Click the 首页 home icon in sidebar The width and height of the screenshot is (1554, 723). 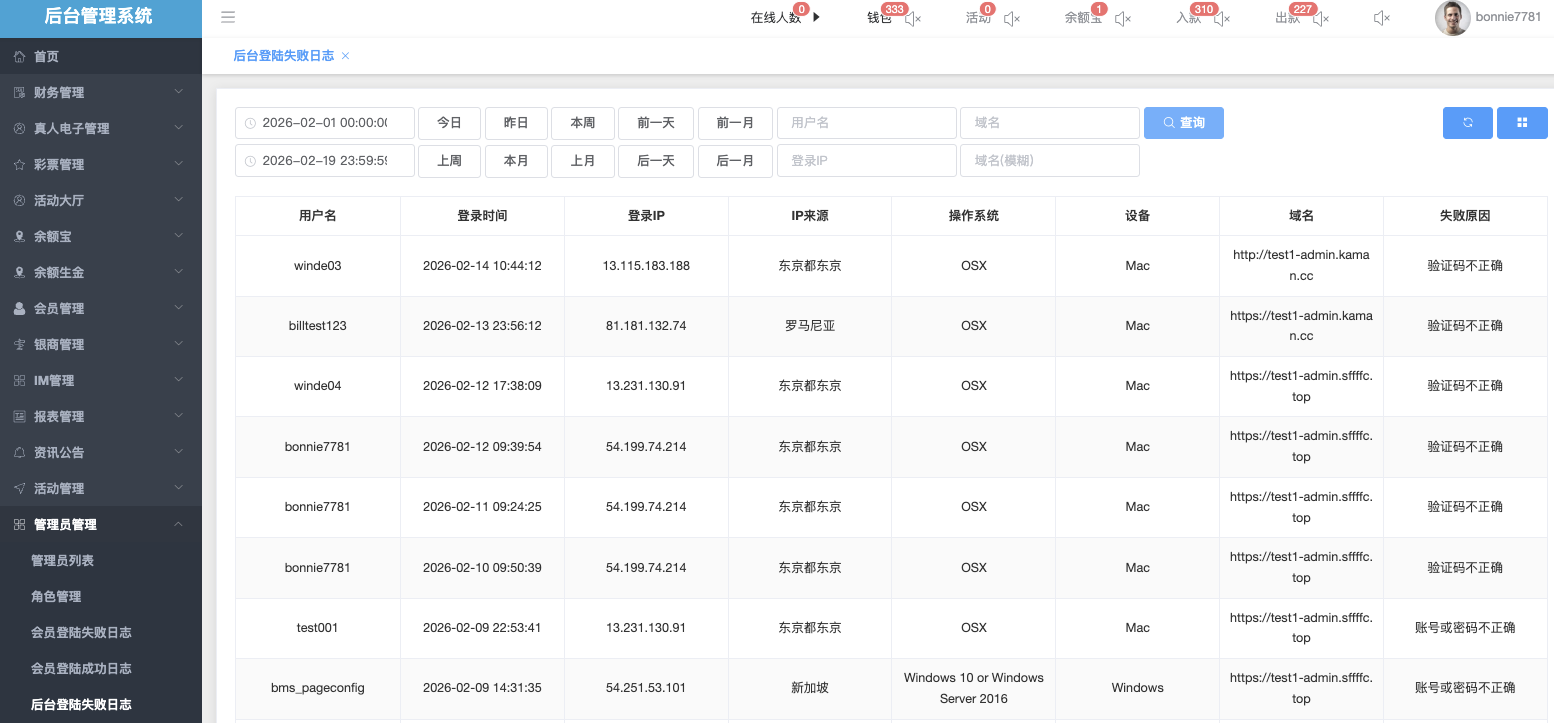(19, 57)
